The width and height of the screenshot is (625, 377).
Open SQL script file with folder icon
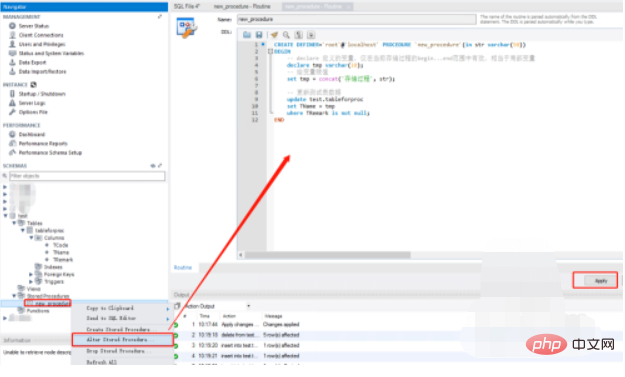coord(247,35)
